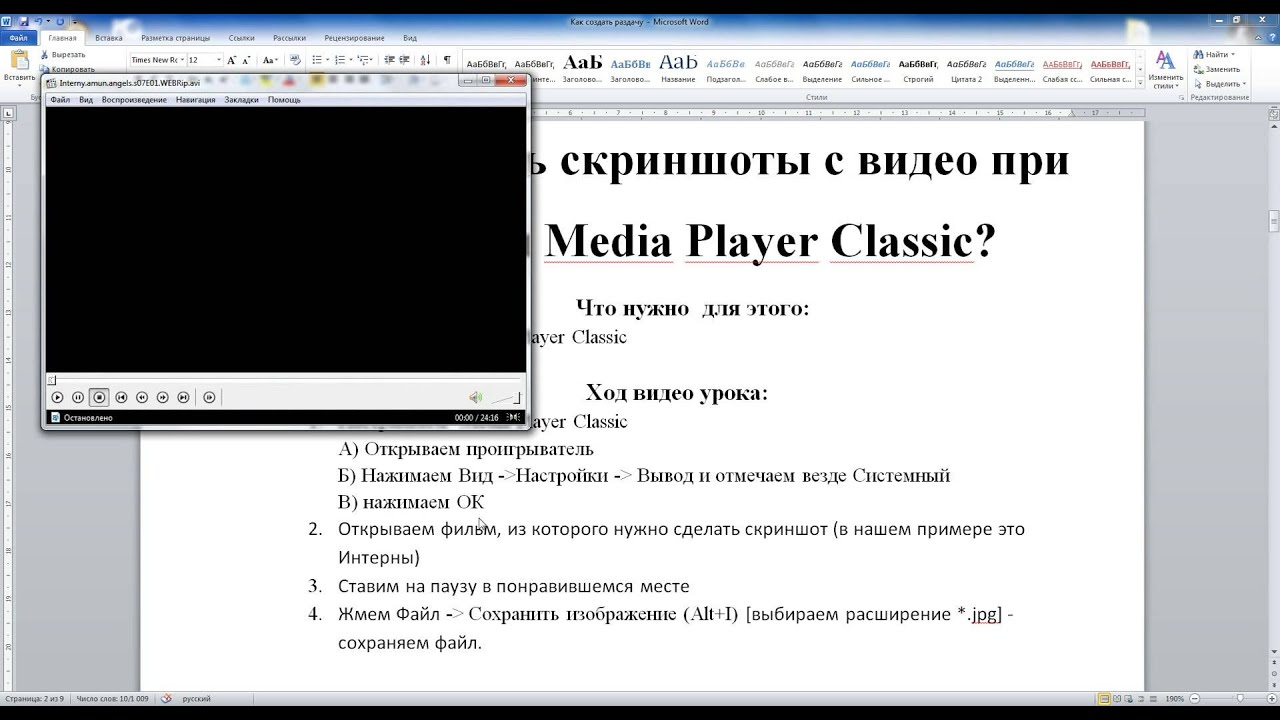The height and width of the screenshot is (720, 1280).
Task: Mute audio with the speaker icon
Action: click(476, 397)
